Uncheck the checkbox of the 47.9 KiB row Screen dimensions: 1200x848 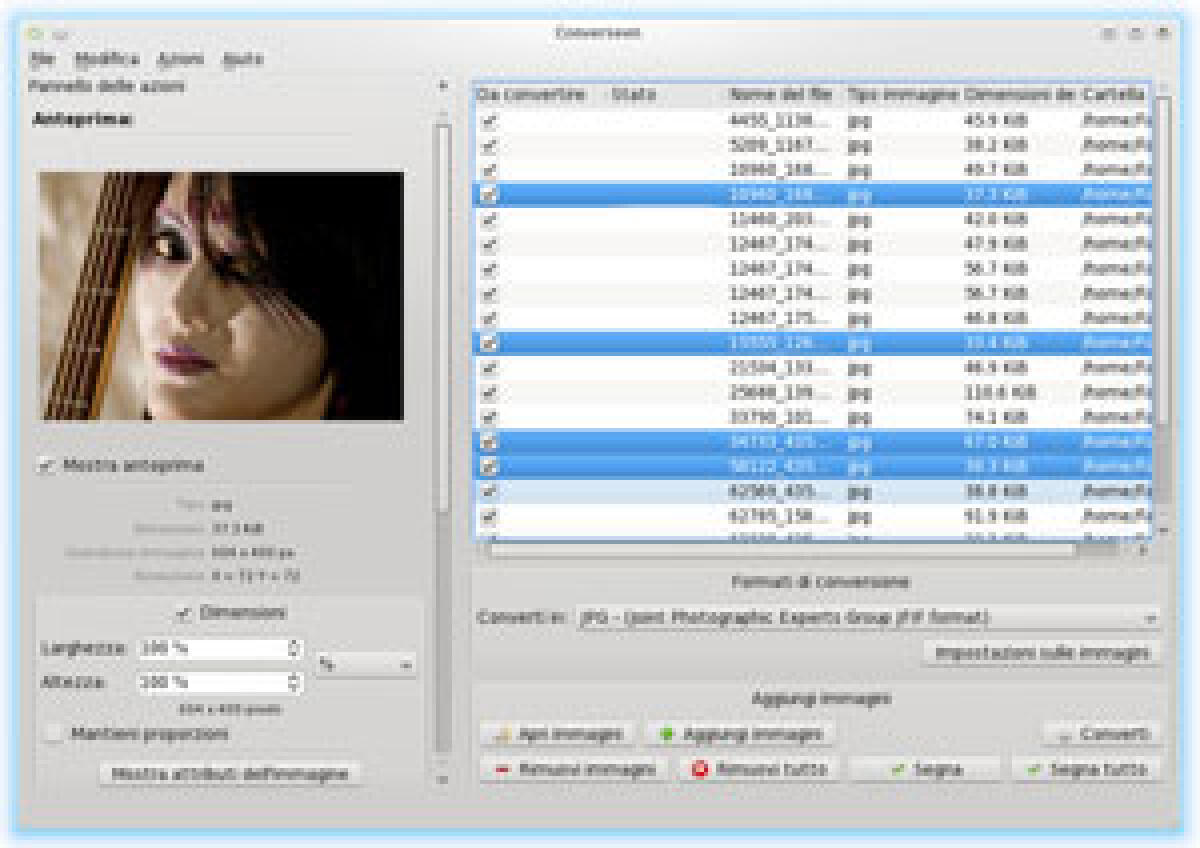[x=489, y=244]
